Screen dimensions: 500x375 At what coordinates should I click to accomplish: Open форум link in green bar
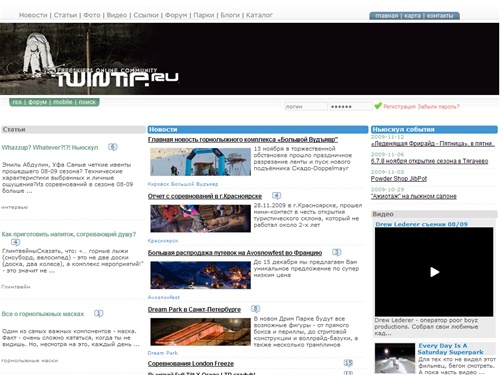click(37, 102)
